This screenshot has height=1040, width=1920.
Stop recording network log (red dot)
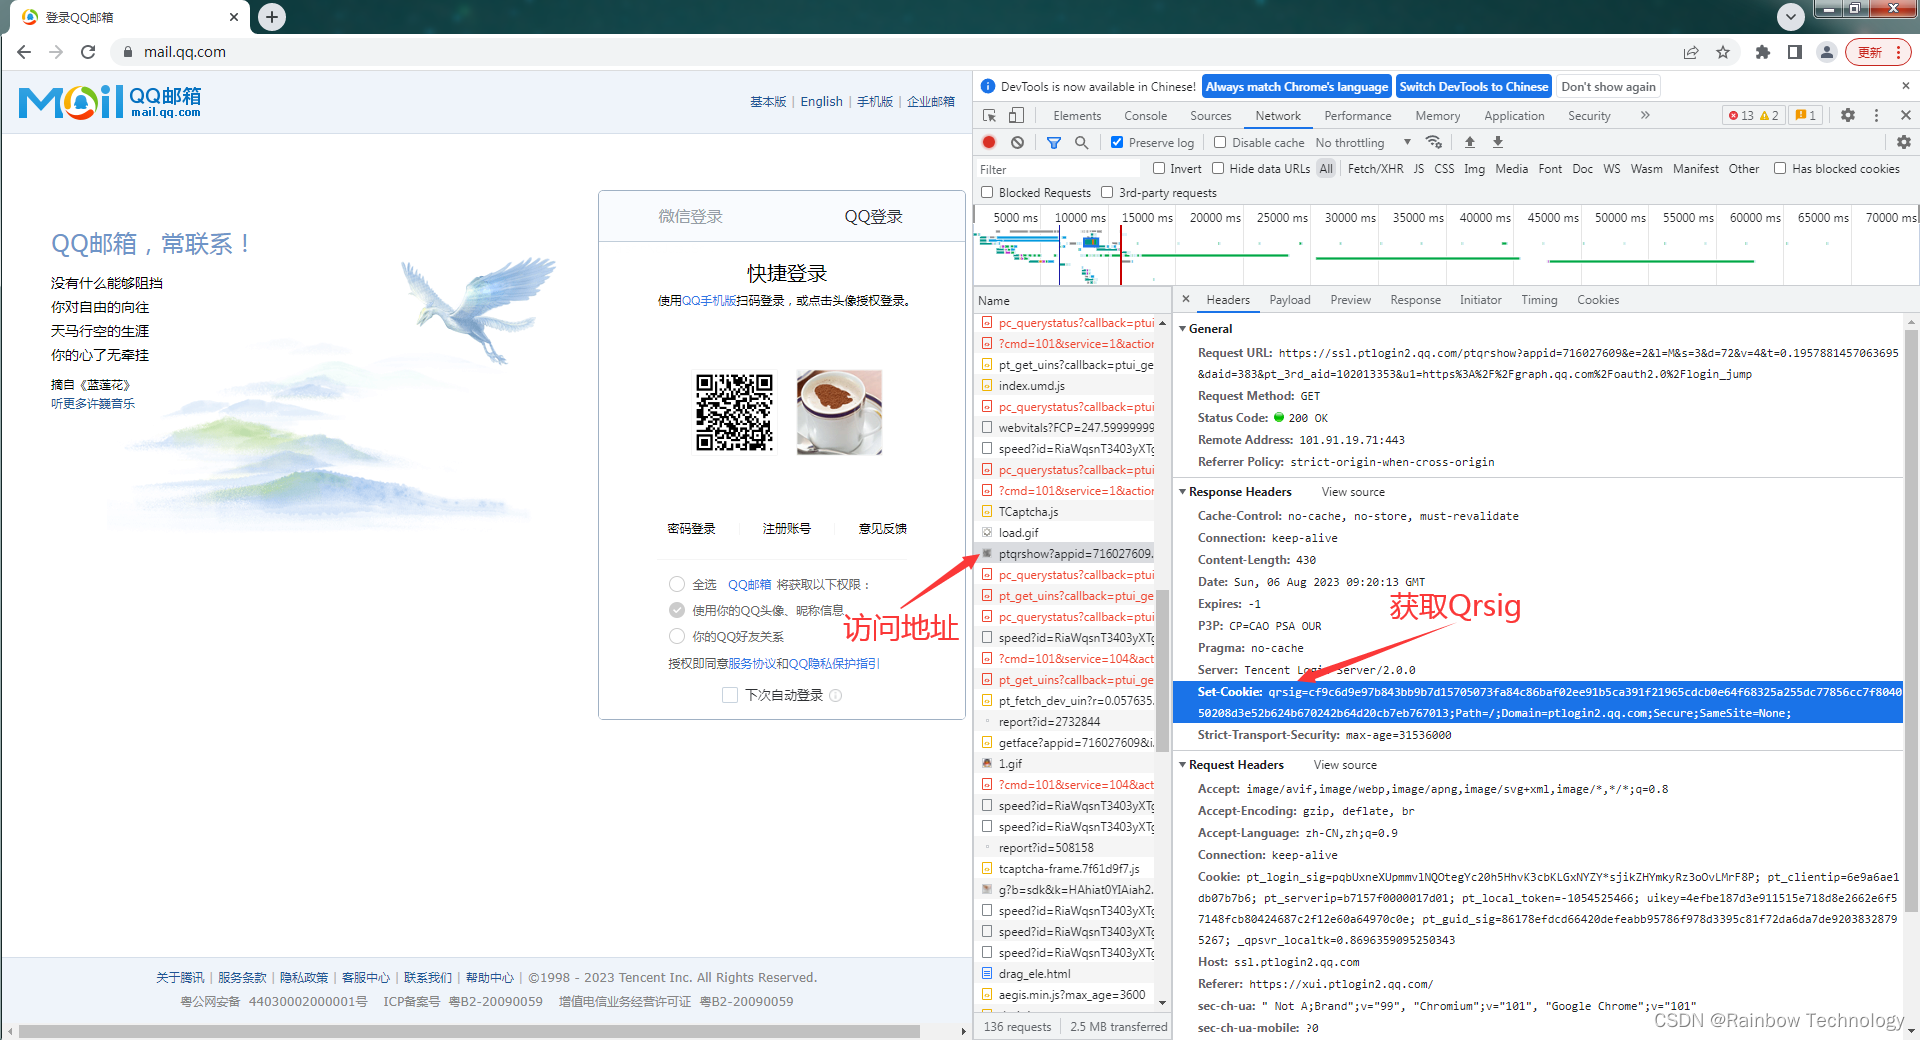(x=989, y=142)
